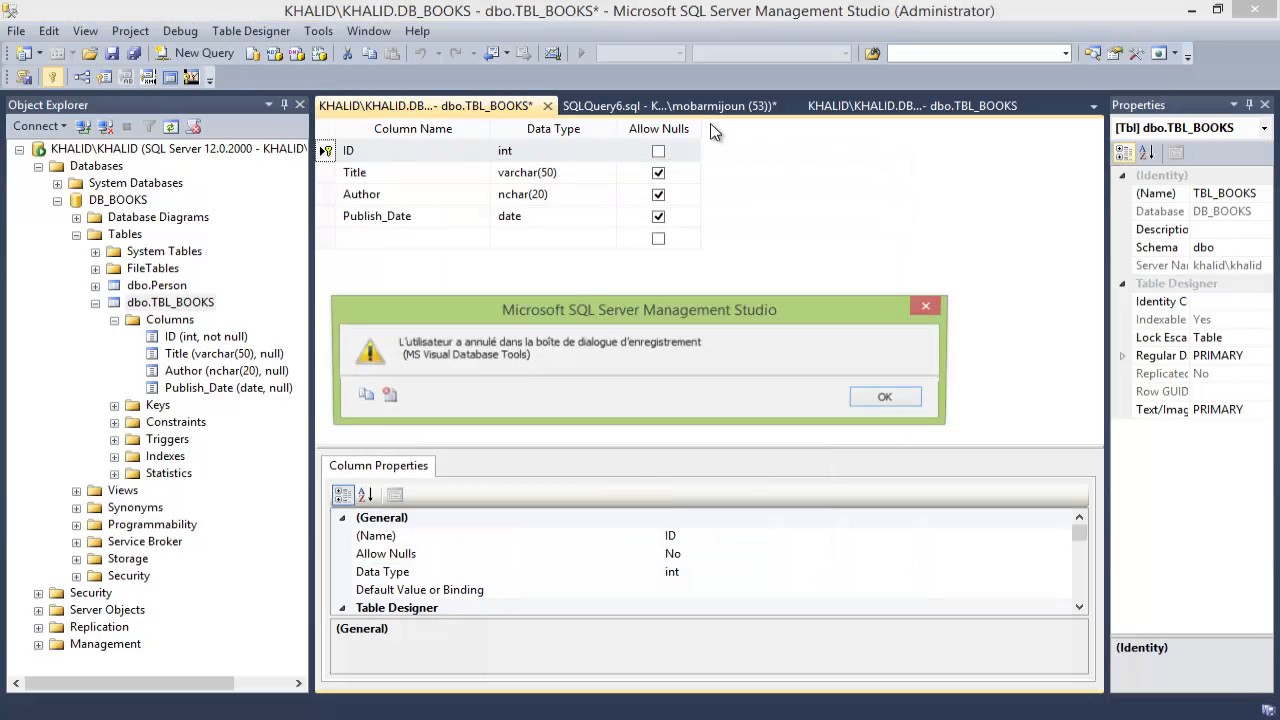This screenshot has width=1280, height=720.
Task: Click the Cut scissors icon
Action: coord(348,53)
